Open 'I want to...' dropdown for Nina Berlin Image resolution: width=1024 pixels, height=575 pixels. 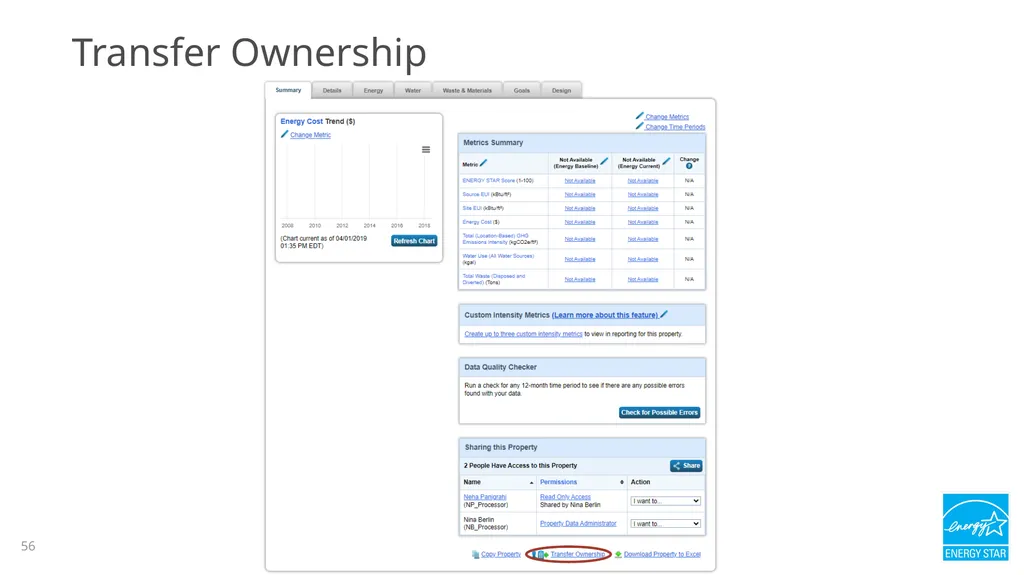(665, 524)
